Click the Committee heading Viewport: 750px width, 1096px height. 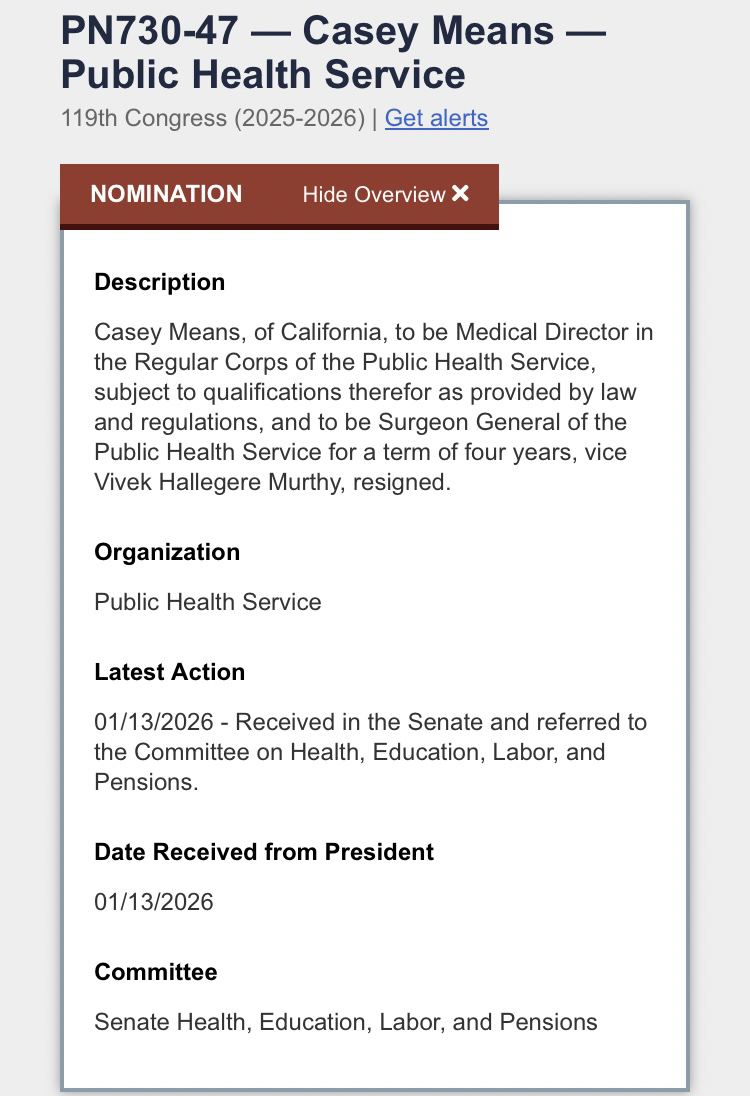click(156, 972)
